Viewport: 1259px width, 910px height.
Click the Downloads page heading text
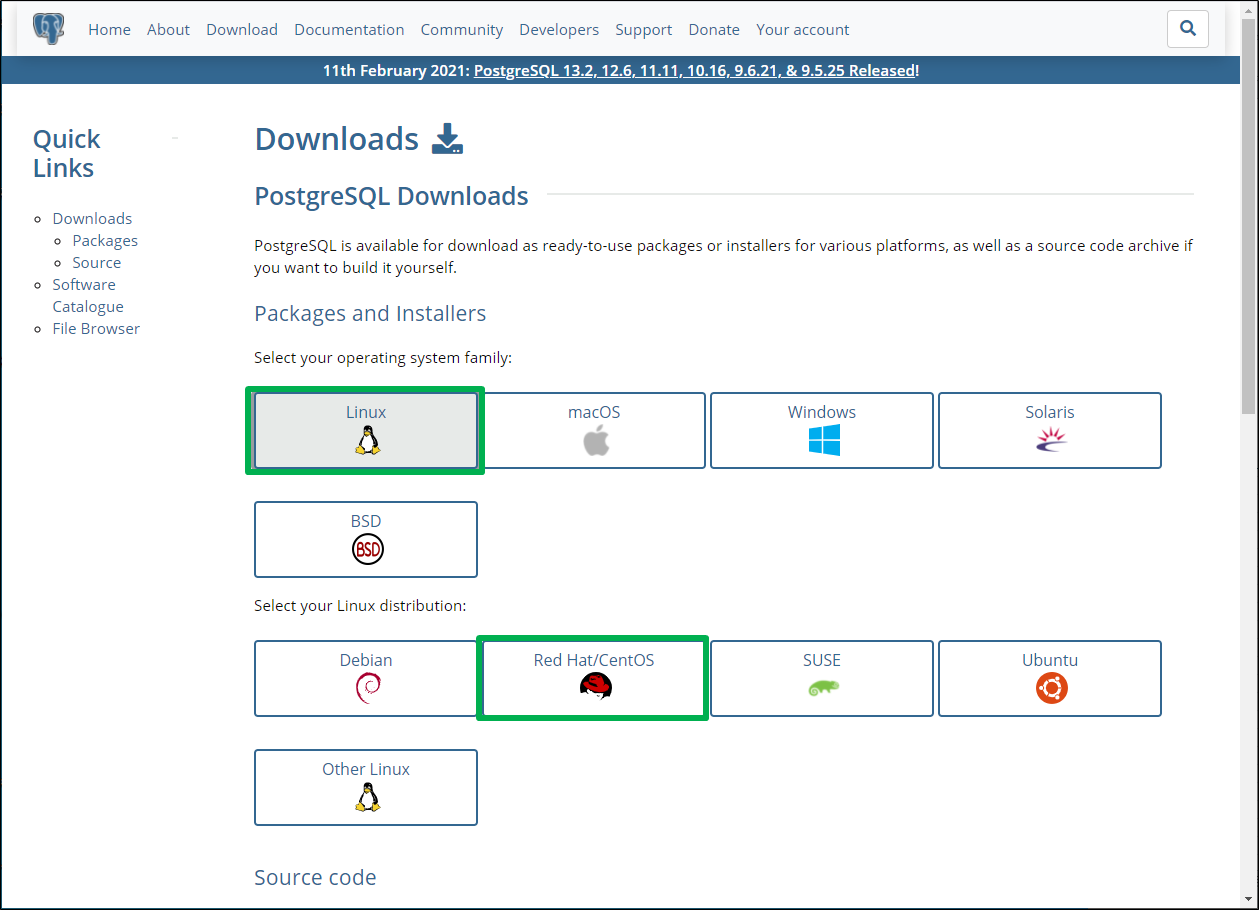point(337,139)
